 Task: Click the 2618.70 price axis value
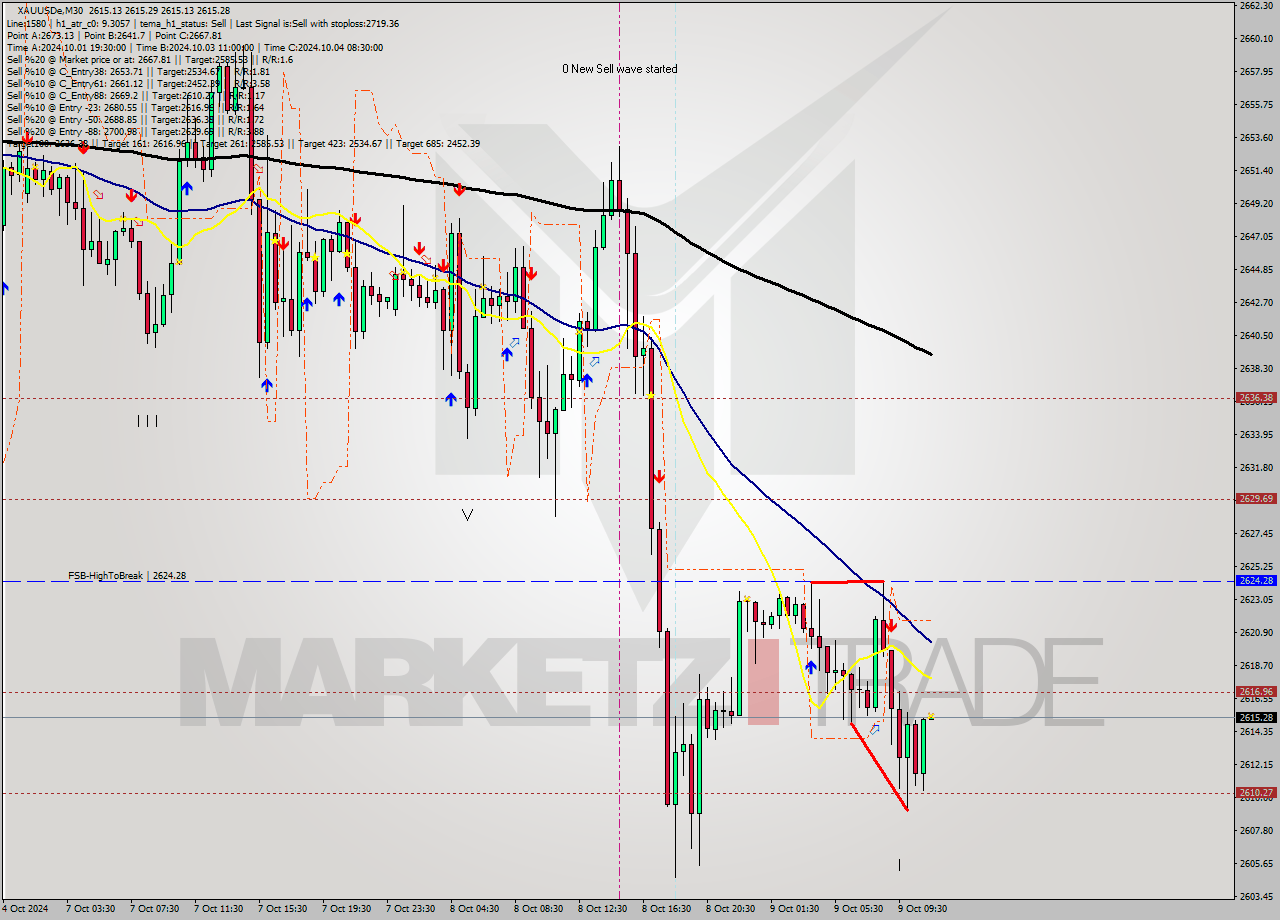point(1256,665)
